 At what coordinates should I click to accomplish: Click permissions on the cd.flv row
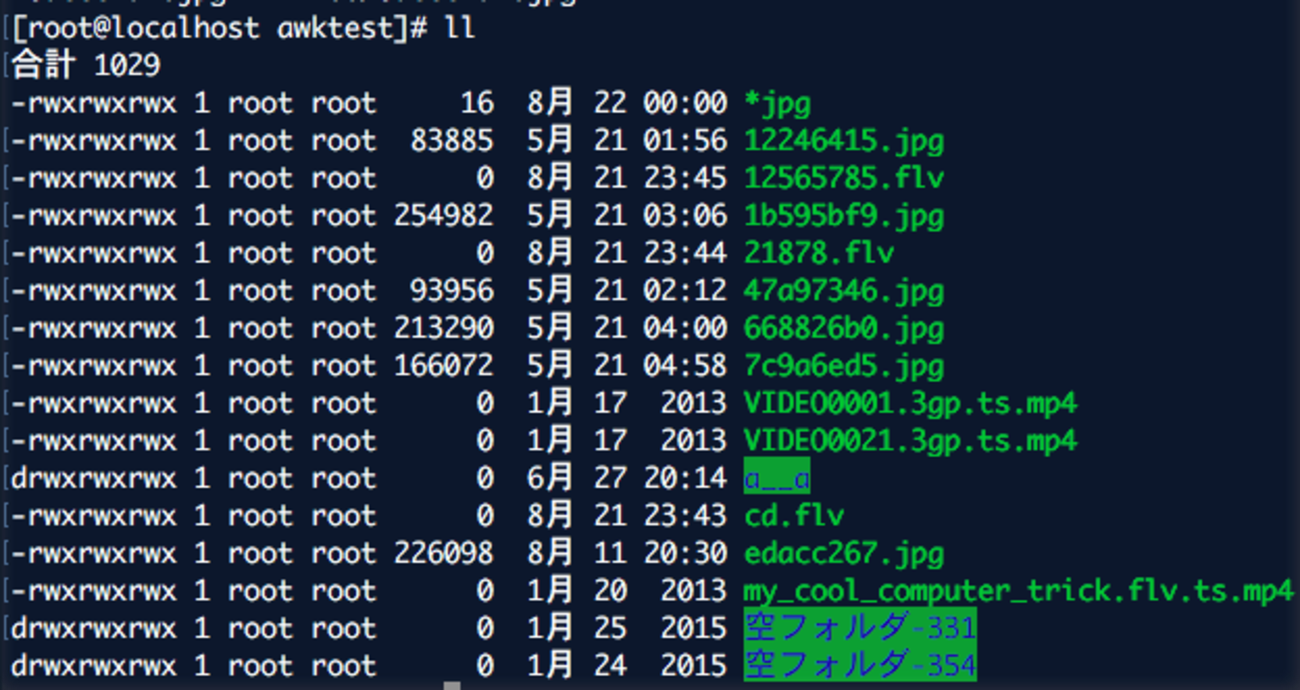click(94, 516)
